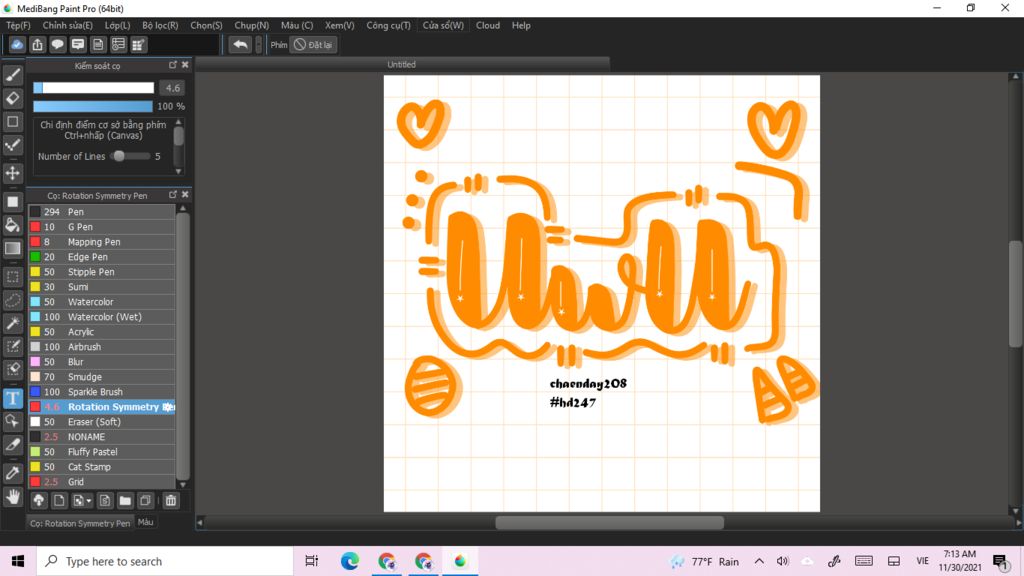Select the Eraser tool in left toolbar
This screenshot has width=1024, height=576.
click(x=12, y=99)
